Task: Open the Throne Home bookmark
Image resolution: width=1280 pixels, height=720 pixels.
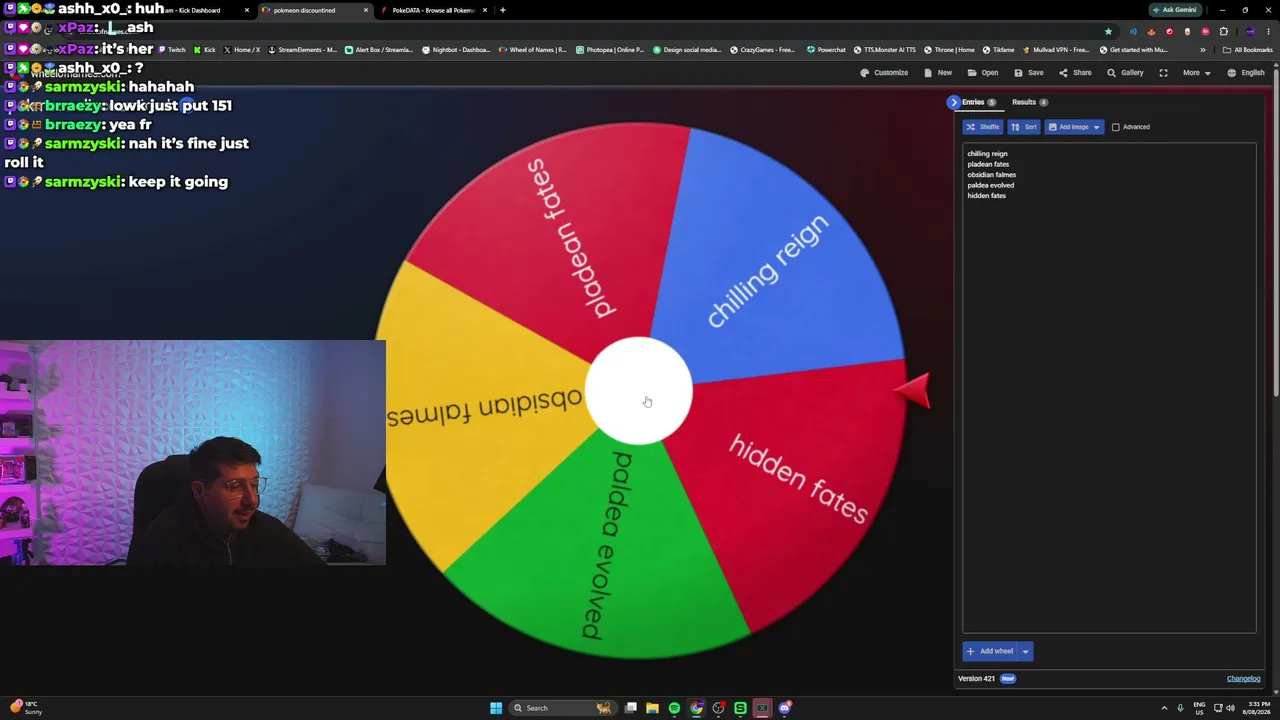Action: pyautogui.click(x=949, y=50)
